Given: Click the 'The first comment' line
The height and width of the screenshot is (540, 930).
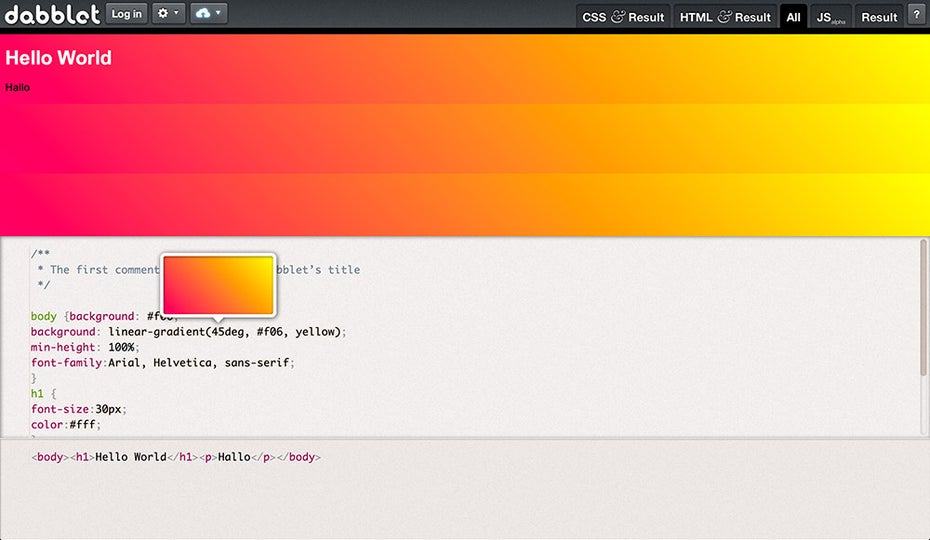Looking at the screenshot, I should click(x=198, y=269).
